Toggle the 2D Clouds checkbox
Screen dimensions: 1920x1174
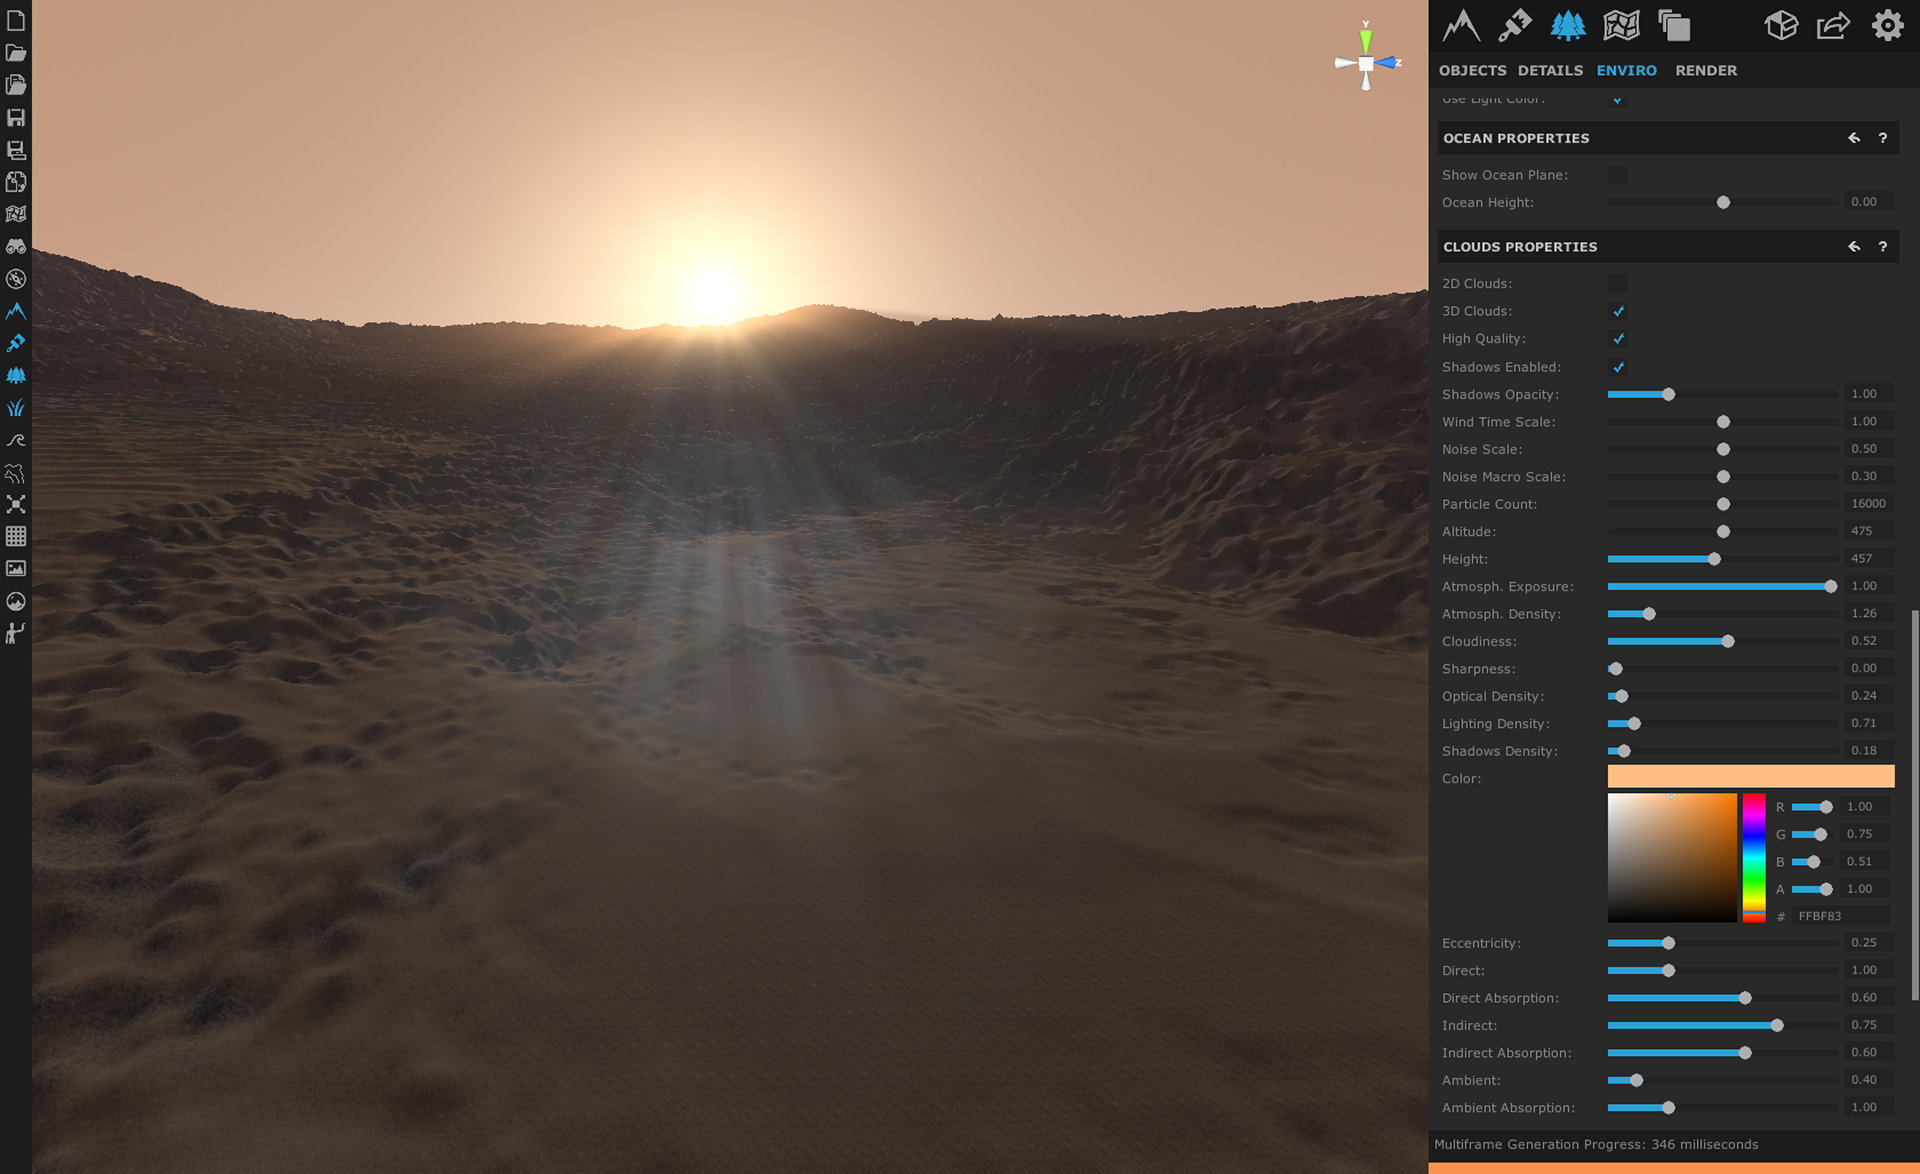(x=1619, y=283)
